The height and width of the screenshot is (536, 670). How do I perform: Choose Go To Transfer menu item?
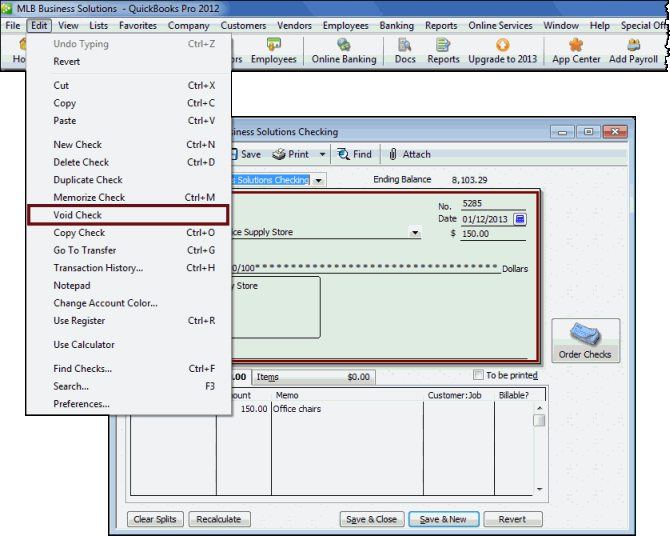pyautogui.click(x=128, y=250)
